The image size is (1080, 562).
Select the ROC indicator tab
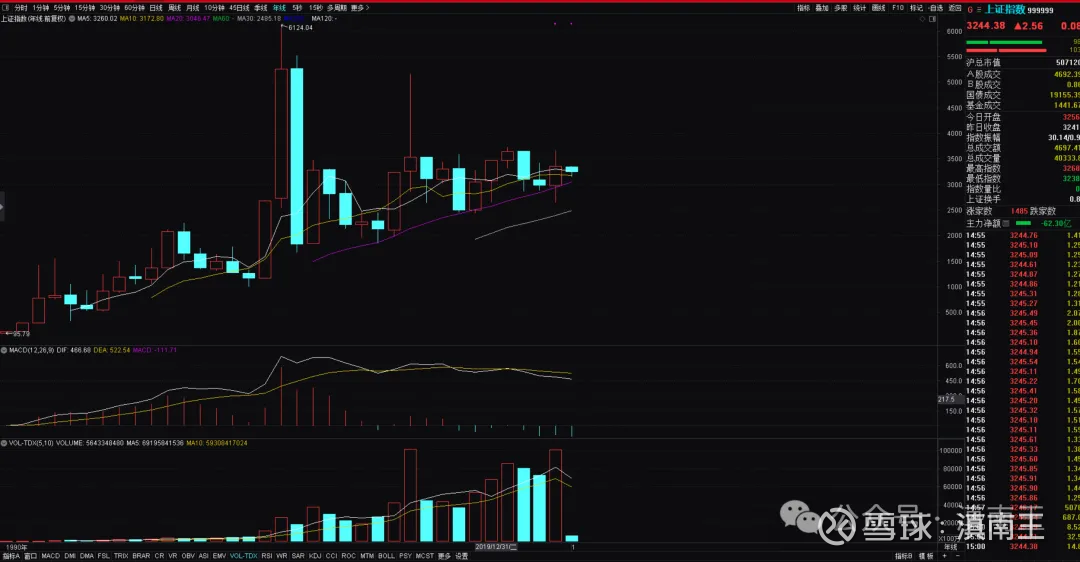click(x=349, y=556)
